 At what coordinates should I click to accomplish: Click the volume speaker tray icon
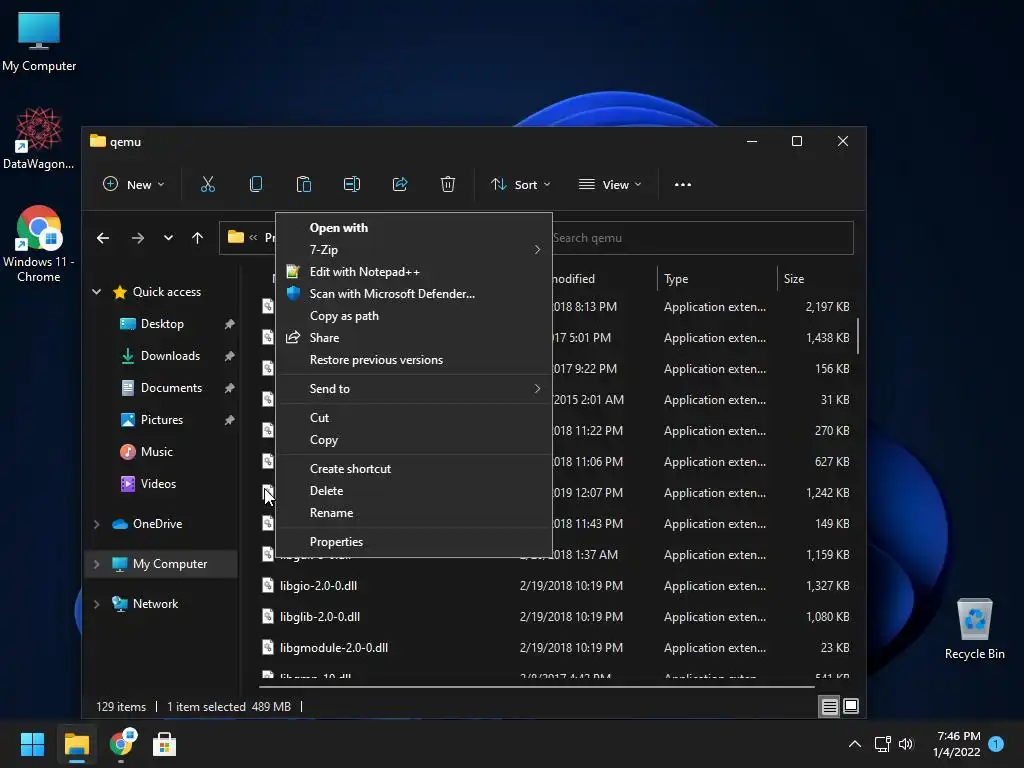906,744
